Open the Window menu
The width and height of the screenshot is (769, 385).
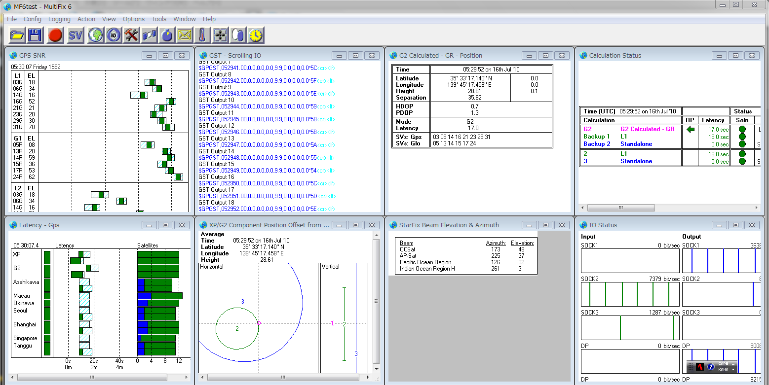pos(185,19)
